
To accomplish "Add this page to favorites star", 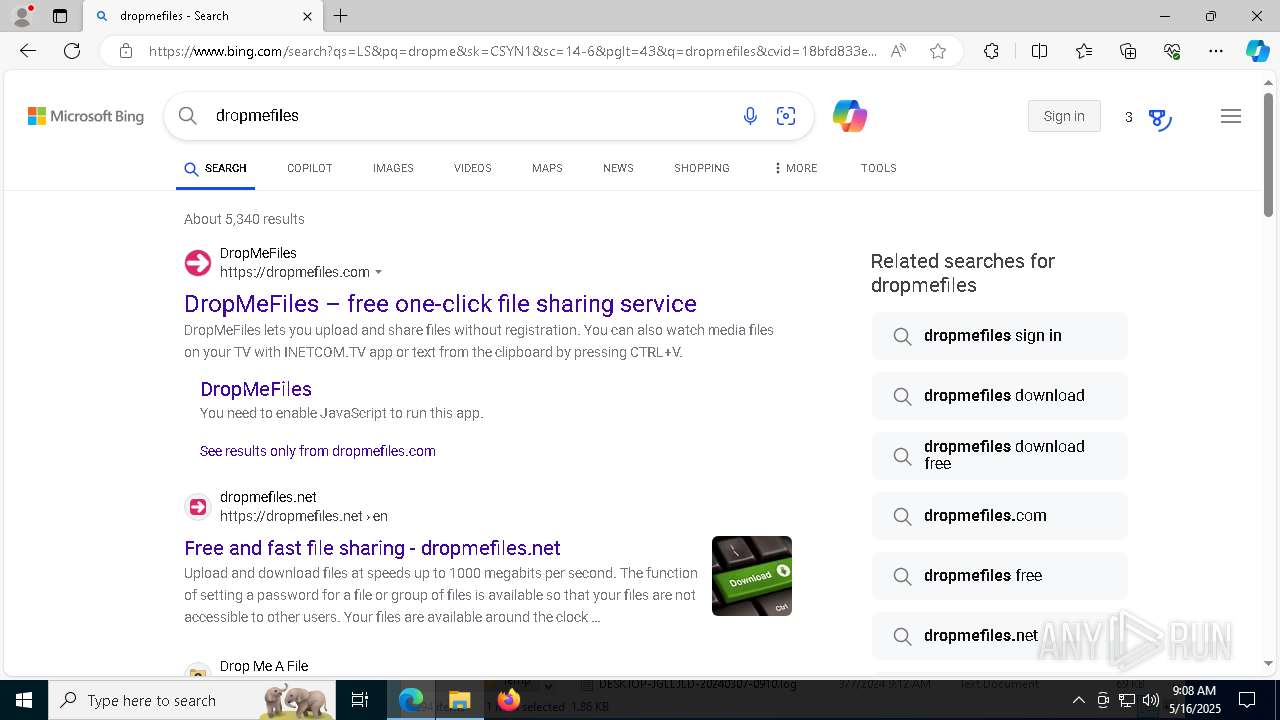I will point(938,51).
